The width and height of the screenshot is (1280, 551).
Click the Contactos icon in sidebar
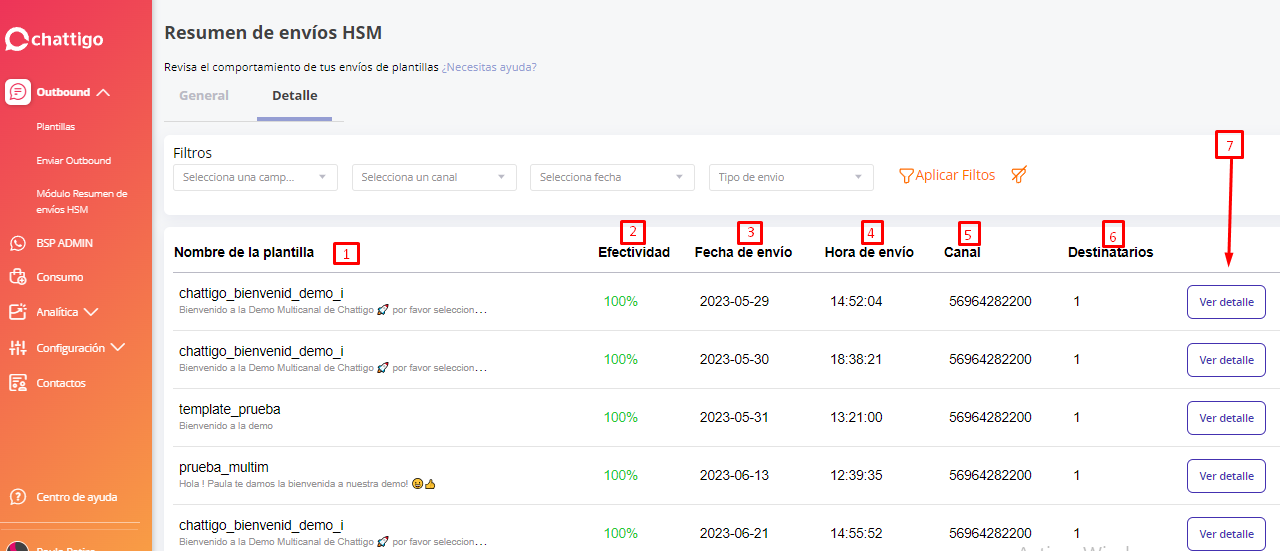17,383
